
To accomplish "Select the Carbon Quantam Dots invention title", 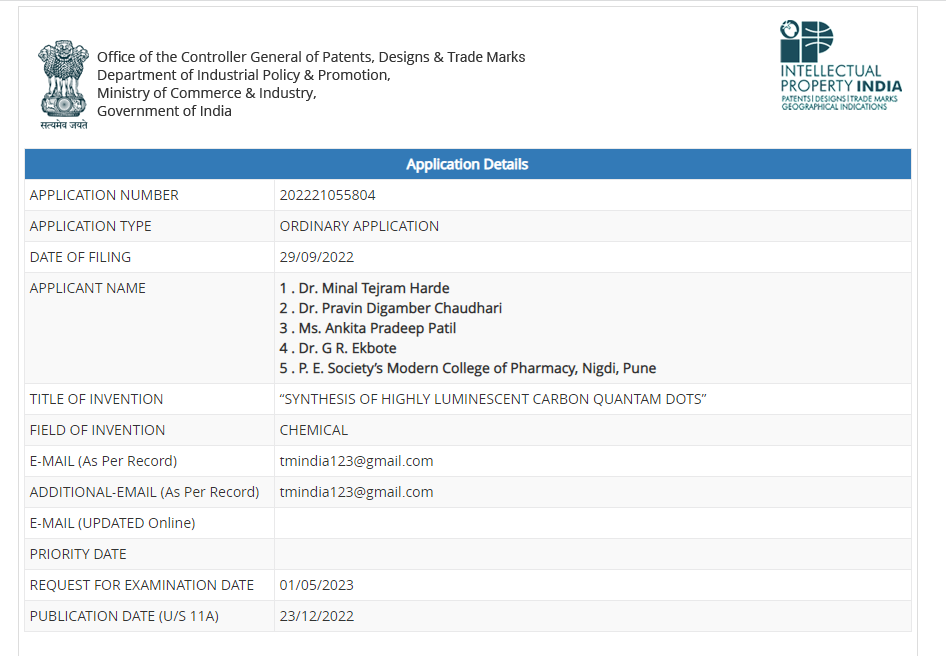I will coord(493,400).
